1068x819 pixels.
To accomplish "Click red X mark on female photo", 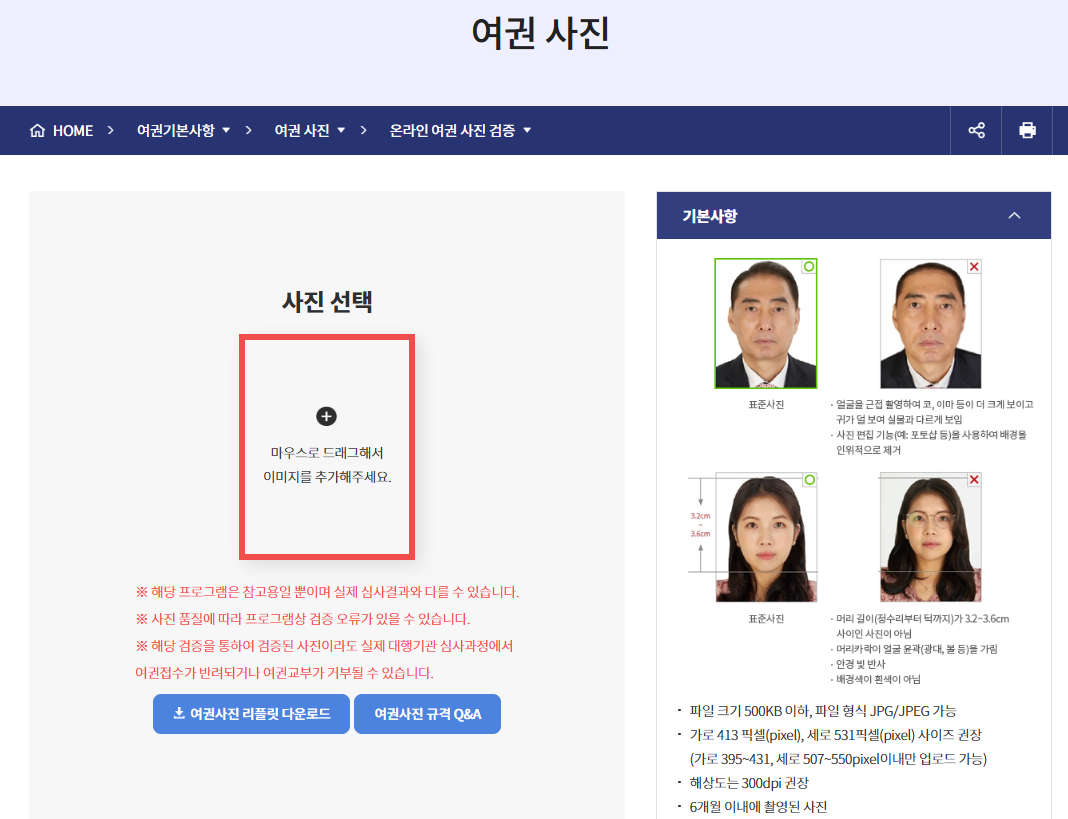I will (x=974, y=480).
